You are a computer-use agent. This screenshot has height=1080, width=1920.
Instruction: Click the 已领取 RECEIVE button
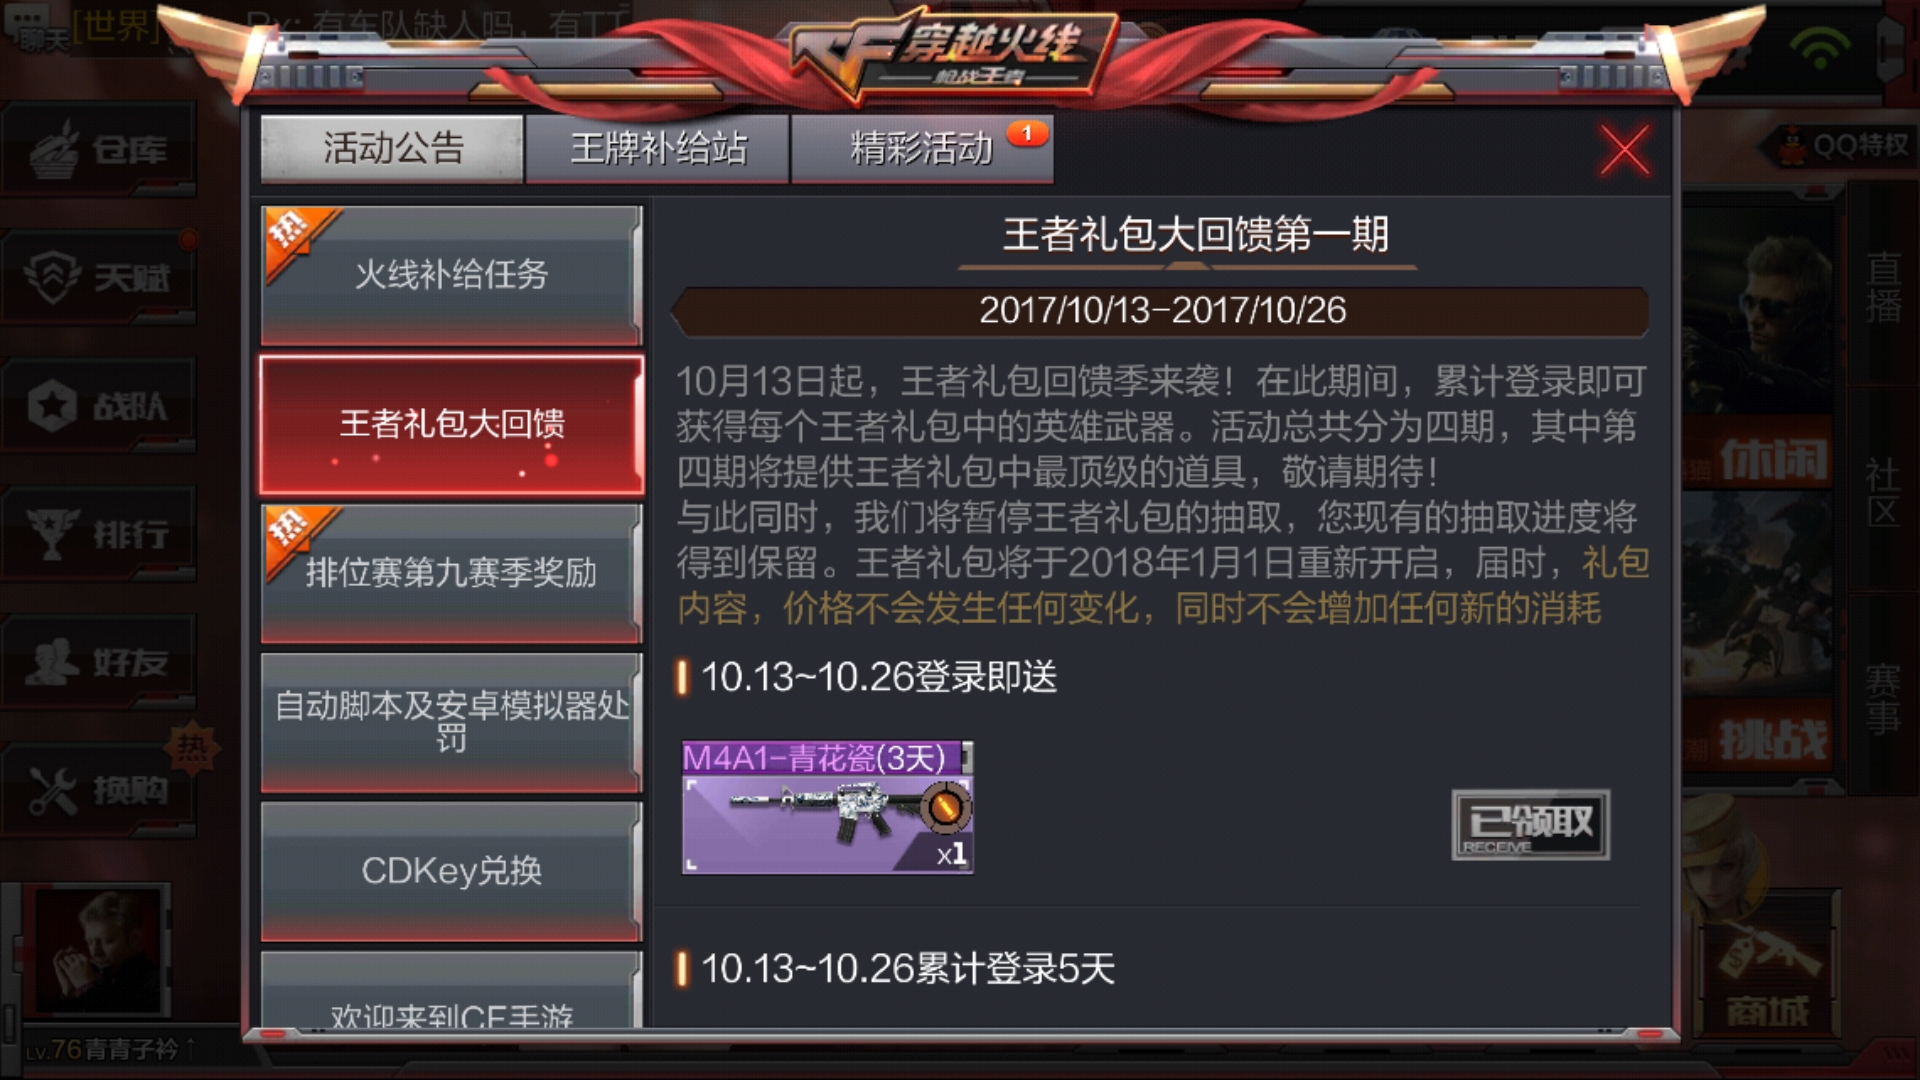[1530, 825]
